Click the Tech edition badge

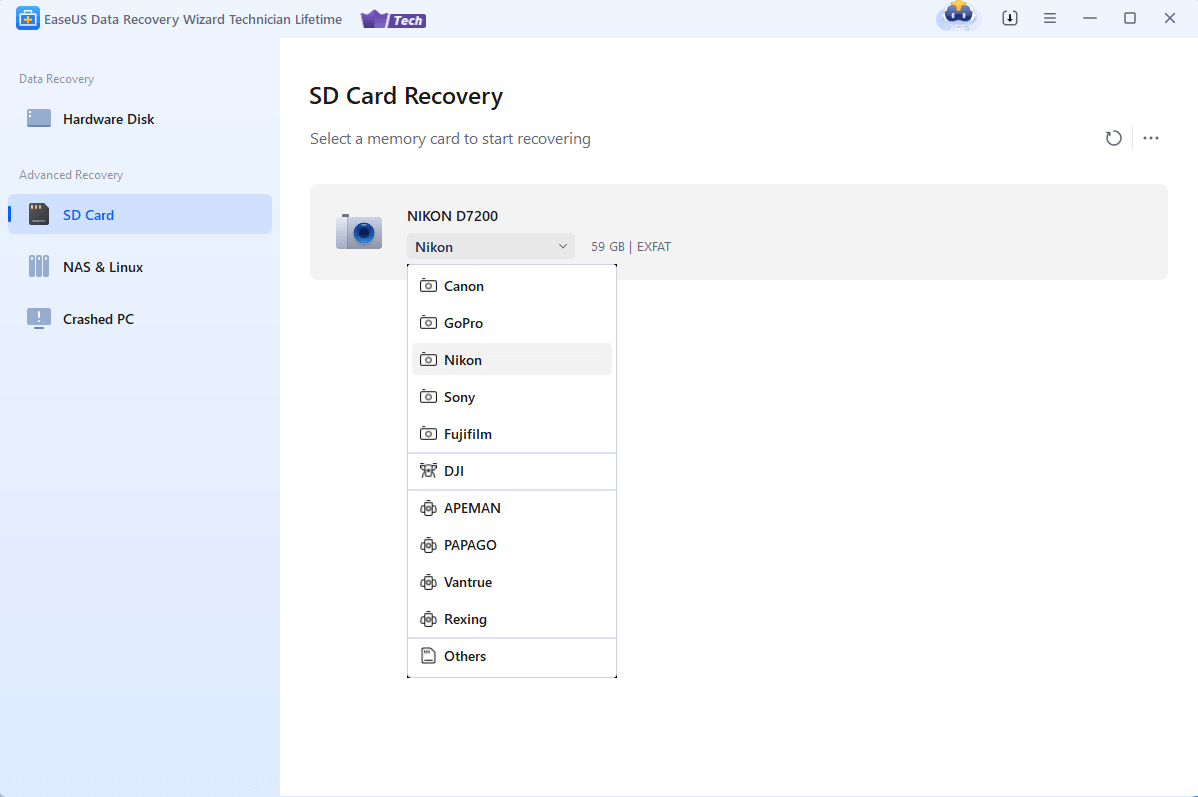click(x=392, y=19)
